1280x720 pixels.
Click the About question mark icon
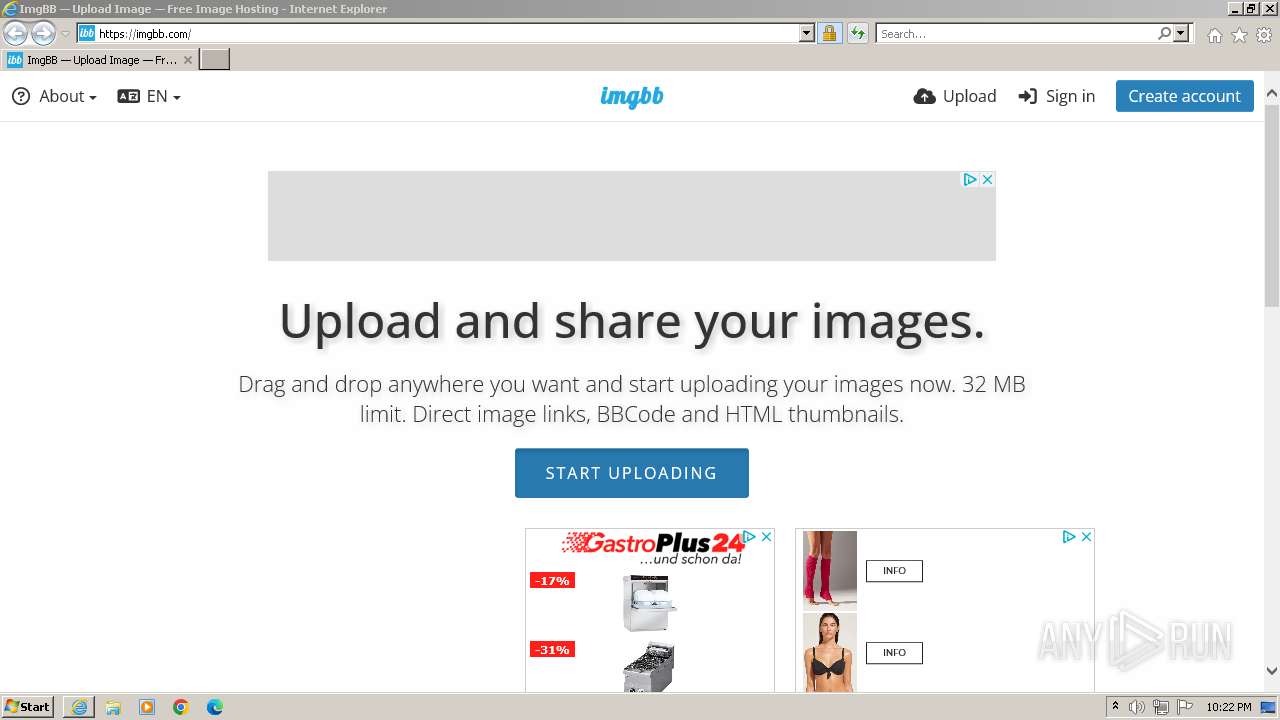point(21,96)
